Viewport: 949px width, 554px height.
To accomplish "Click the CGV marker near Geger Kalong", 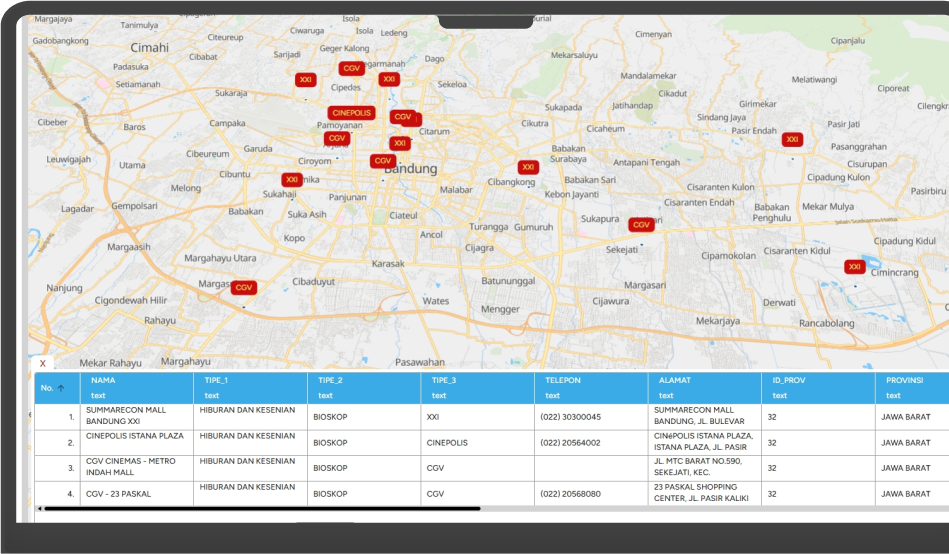I will [350, 68].
